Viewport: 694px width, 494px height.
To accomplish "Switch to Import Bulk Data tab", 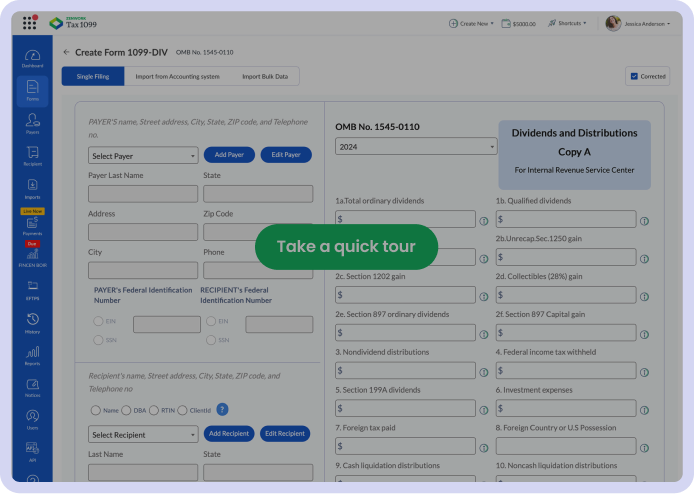I will (x=264, y=76).
